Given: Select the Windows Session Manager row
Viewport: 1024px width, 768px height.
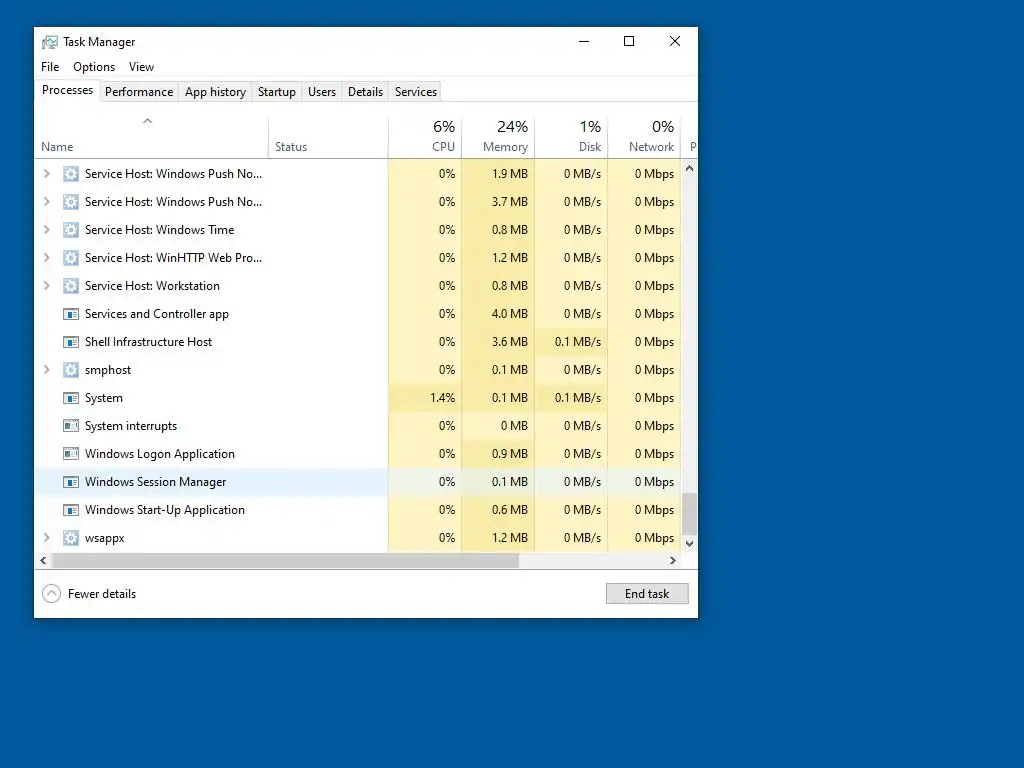Looking at the screenshot, I should (x=358, y=482).
